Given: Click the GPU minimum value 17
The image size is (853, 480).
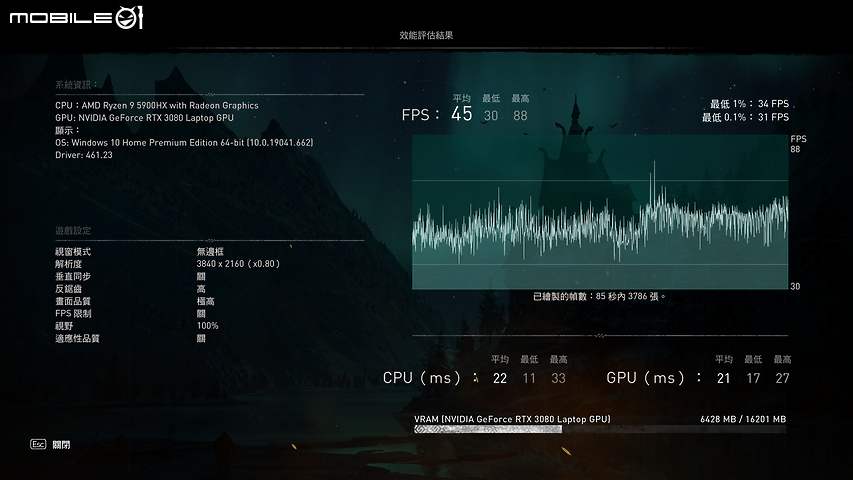Looking at the screenshot, I should (x=753, y=378).
